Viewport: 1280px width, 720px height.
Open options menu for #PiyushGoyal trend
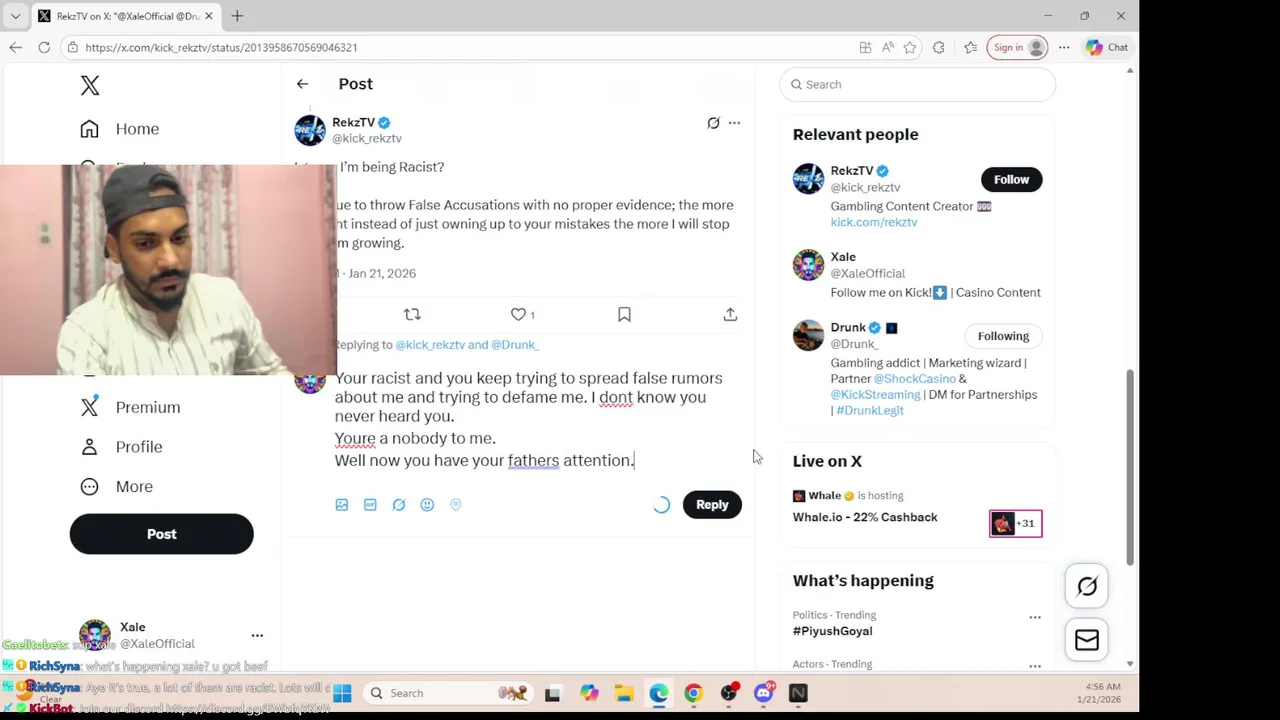[1035, 617]
